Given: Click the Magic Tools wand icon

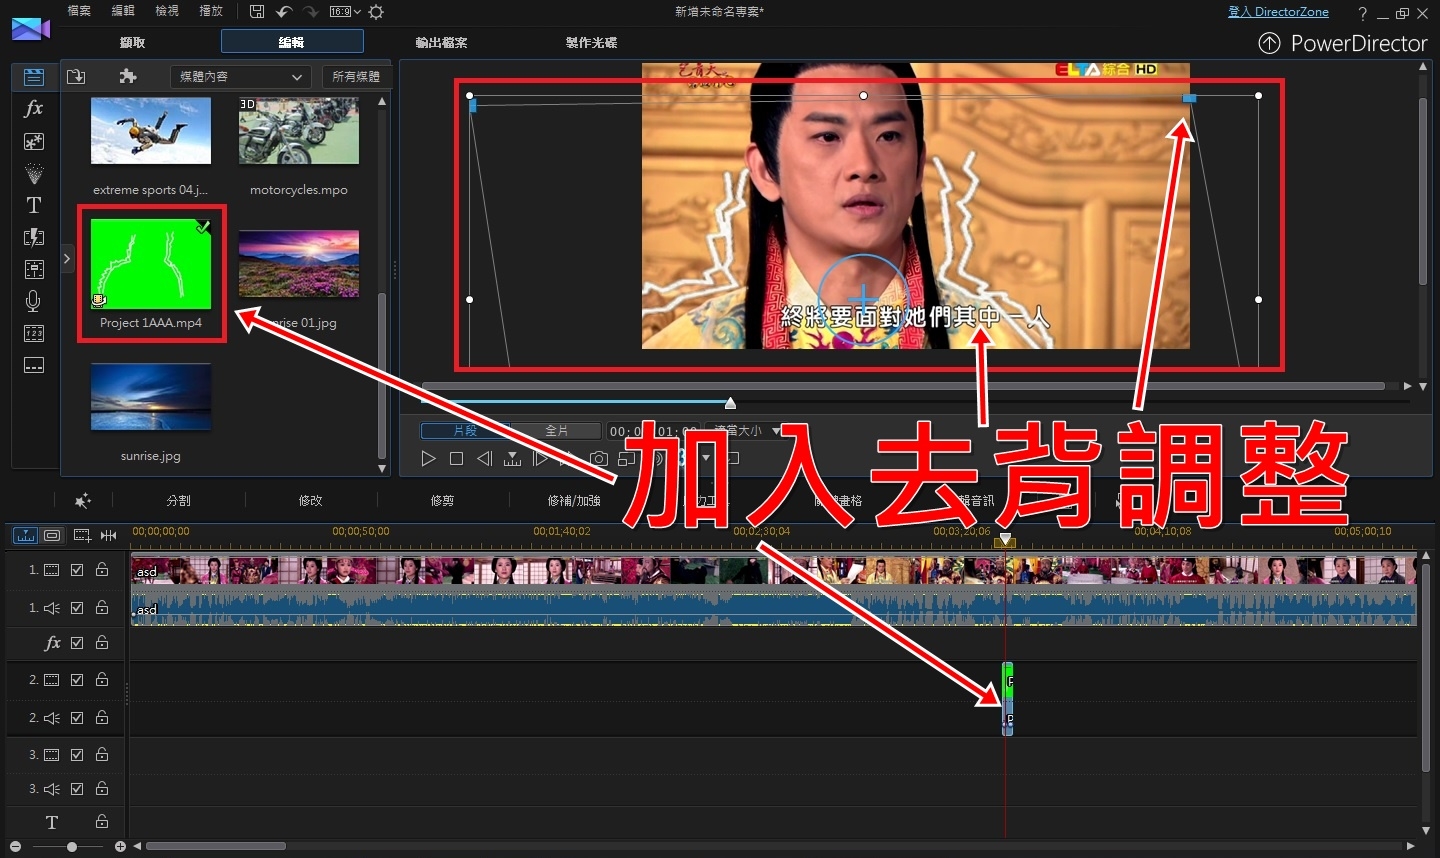Looking at the screenshot, I should tap(83, 500).
